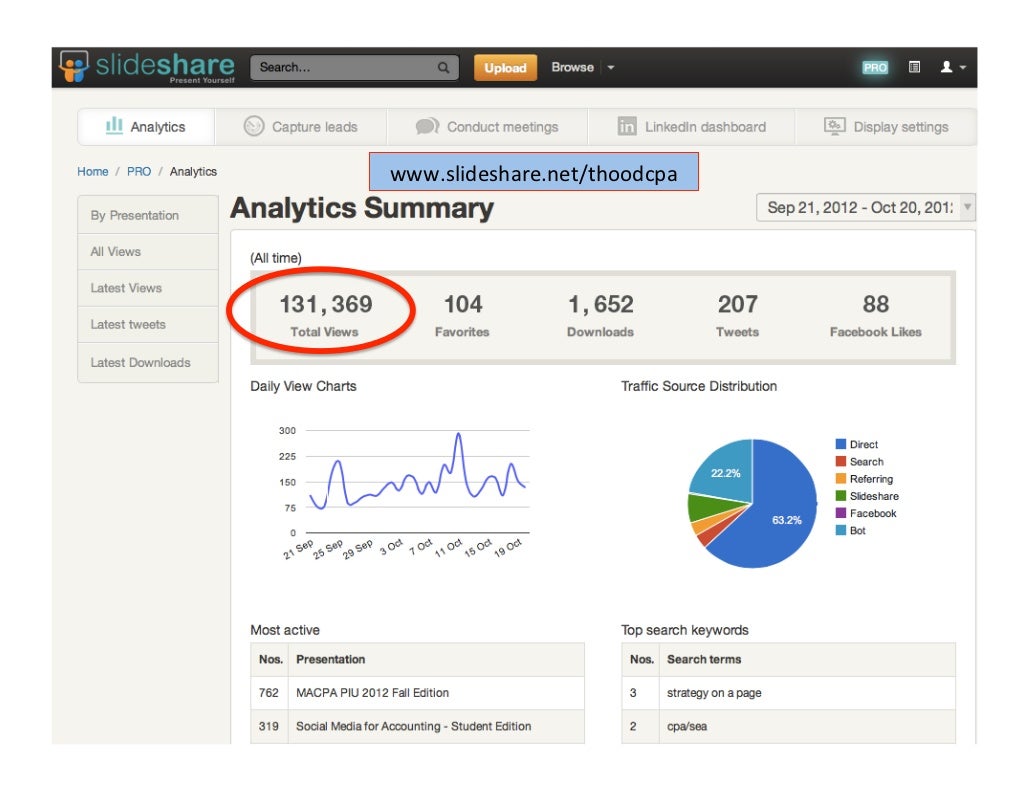Click the Browse link
Viewport: 1024px width, 792px height.
click(x=572, y=67)
